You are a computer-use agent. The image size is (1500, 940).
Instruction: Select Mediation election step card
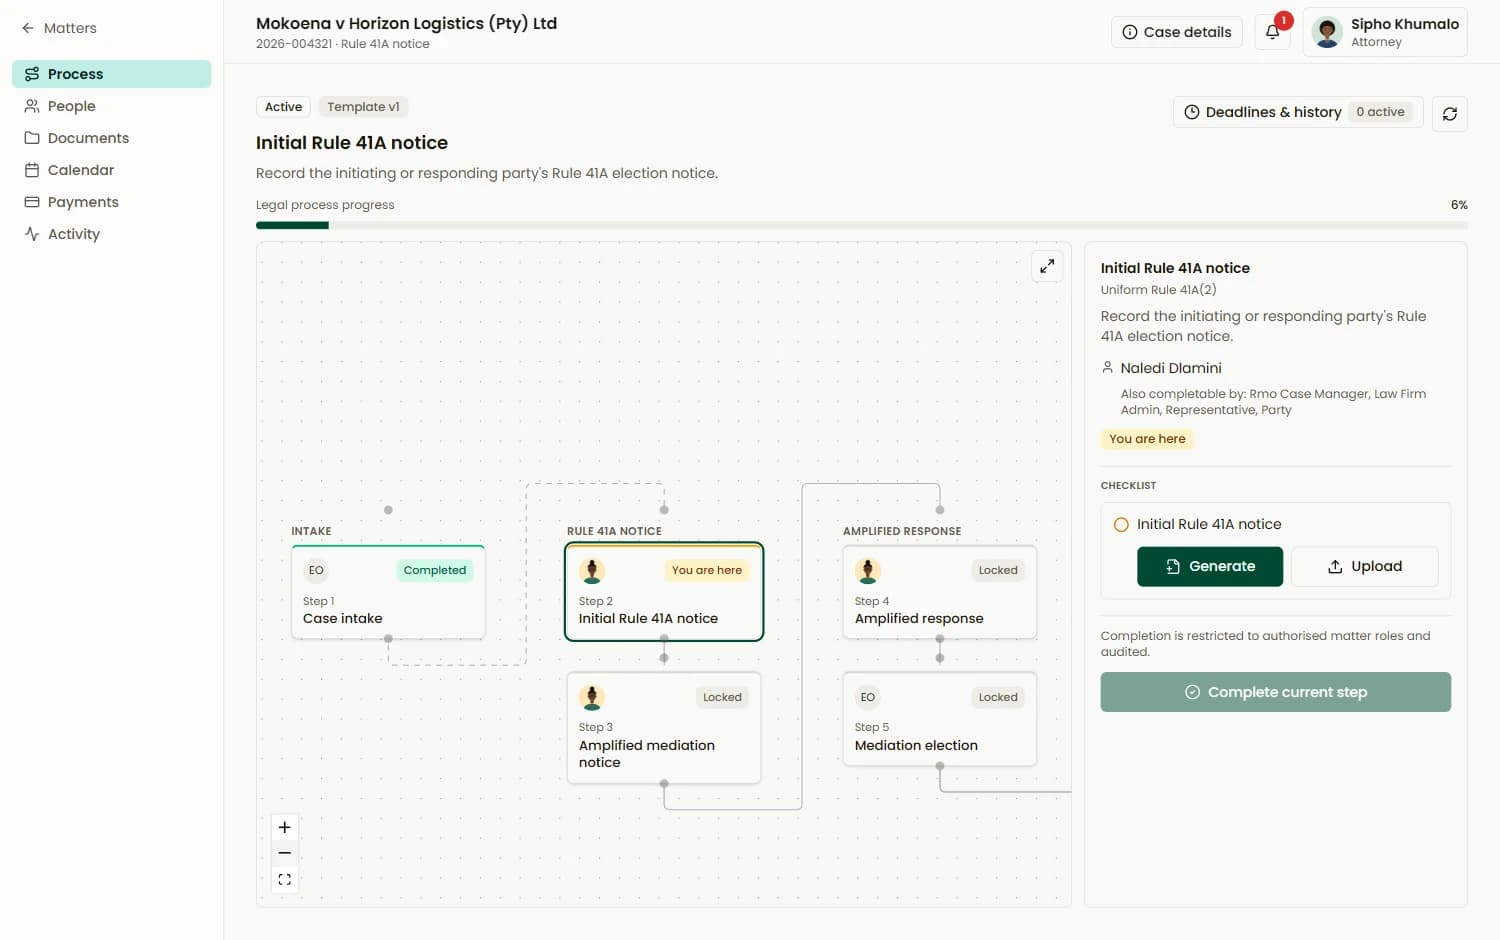coord(940,719)
